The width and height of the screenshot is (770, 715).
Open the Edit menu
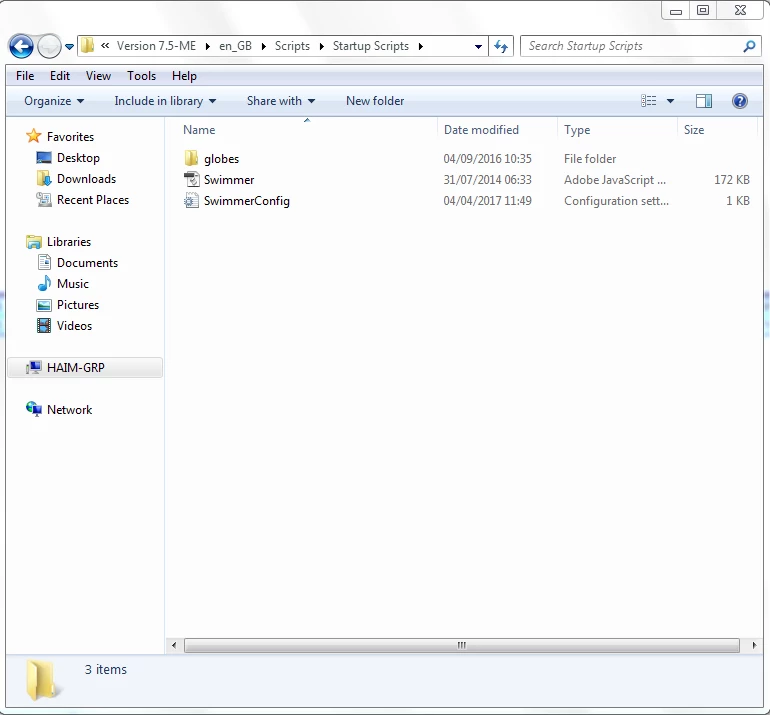point(60,76)
